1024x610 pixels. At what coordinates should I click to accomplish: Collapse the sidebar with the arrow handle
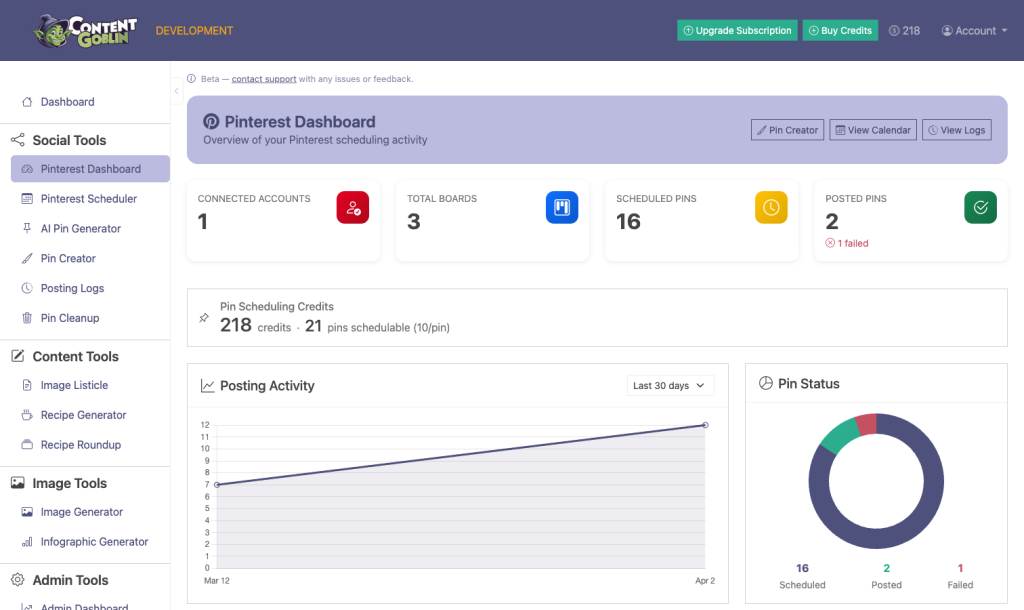pos(177,91)
